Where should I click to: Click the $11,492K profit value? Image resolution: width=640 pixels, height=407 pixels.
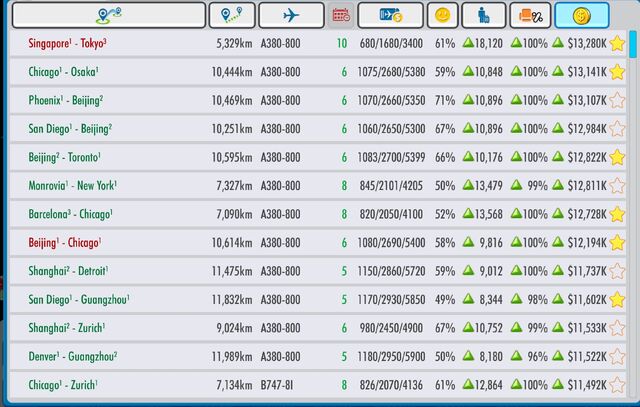pyautogui.click(x=587, y=385)
